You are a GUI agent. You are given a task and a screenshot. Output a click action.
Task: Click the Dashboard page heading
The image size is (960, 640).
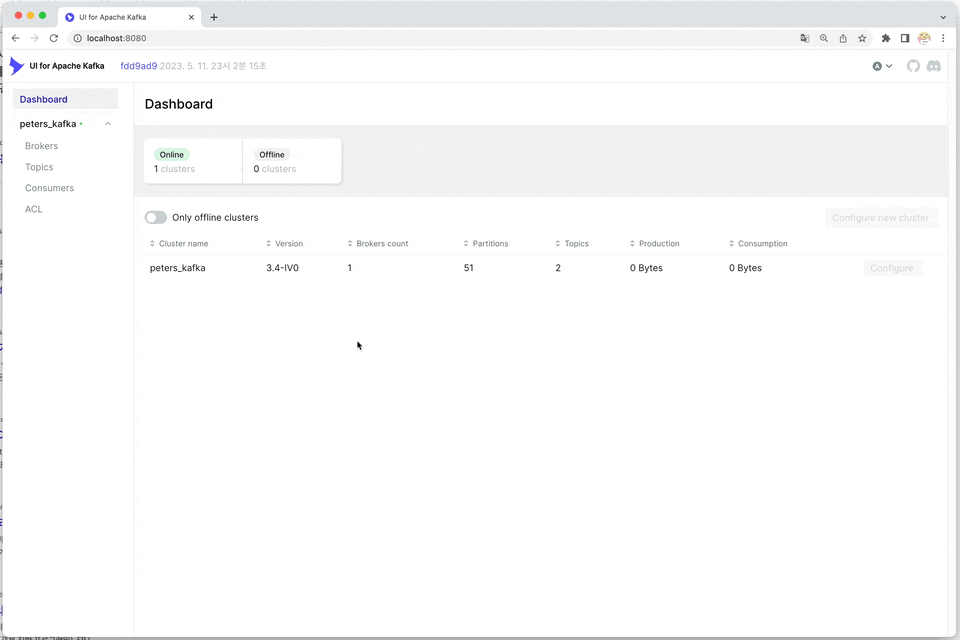point(179,104)
